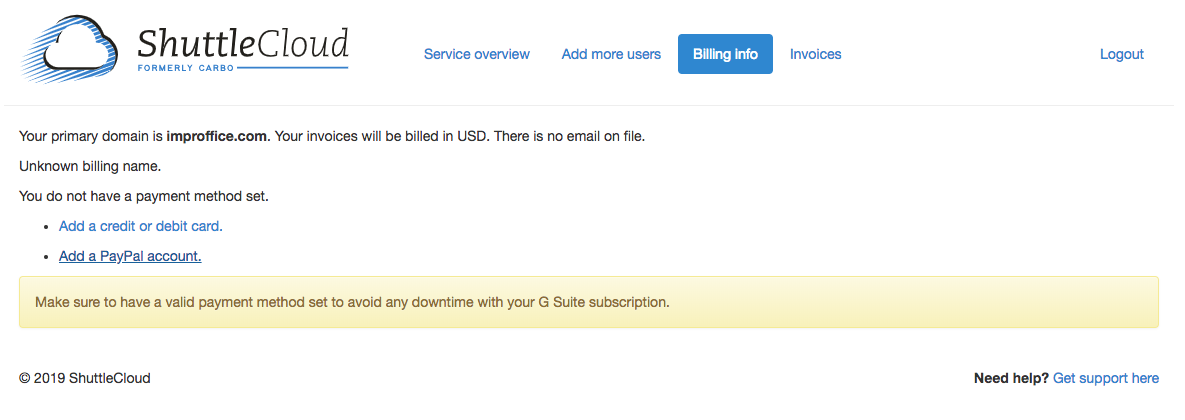Screen dimensions: 1185x420
Task: Click the ShuttleCloud wordmark text in header
Action: tap(243, 44)
